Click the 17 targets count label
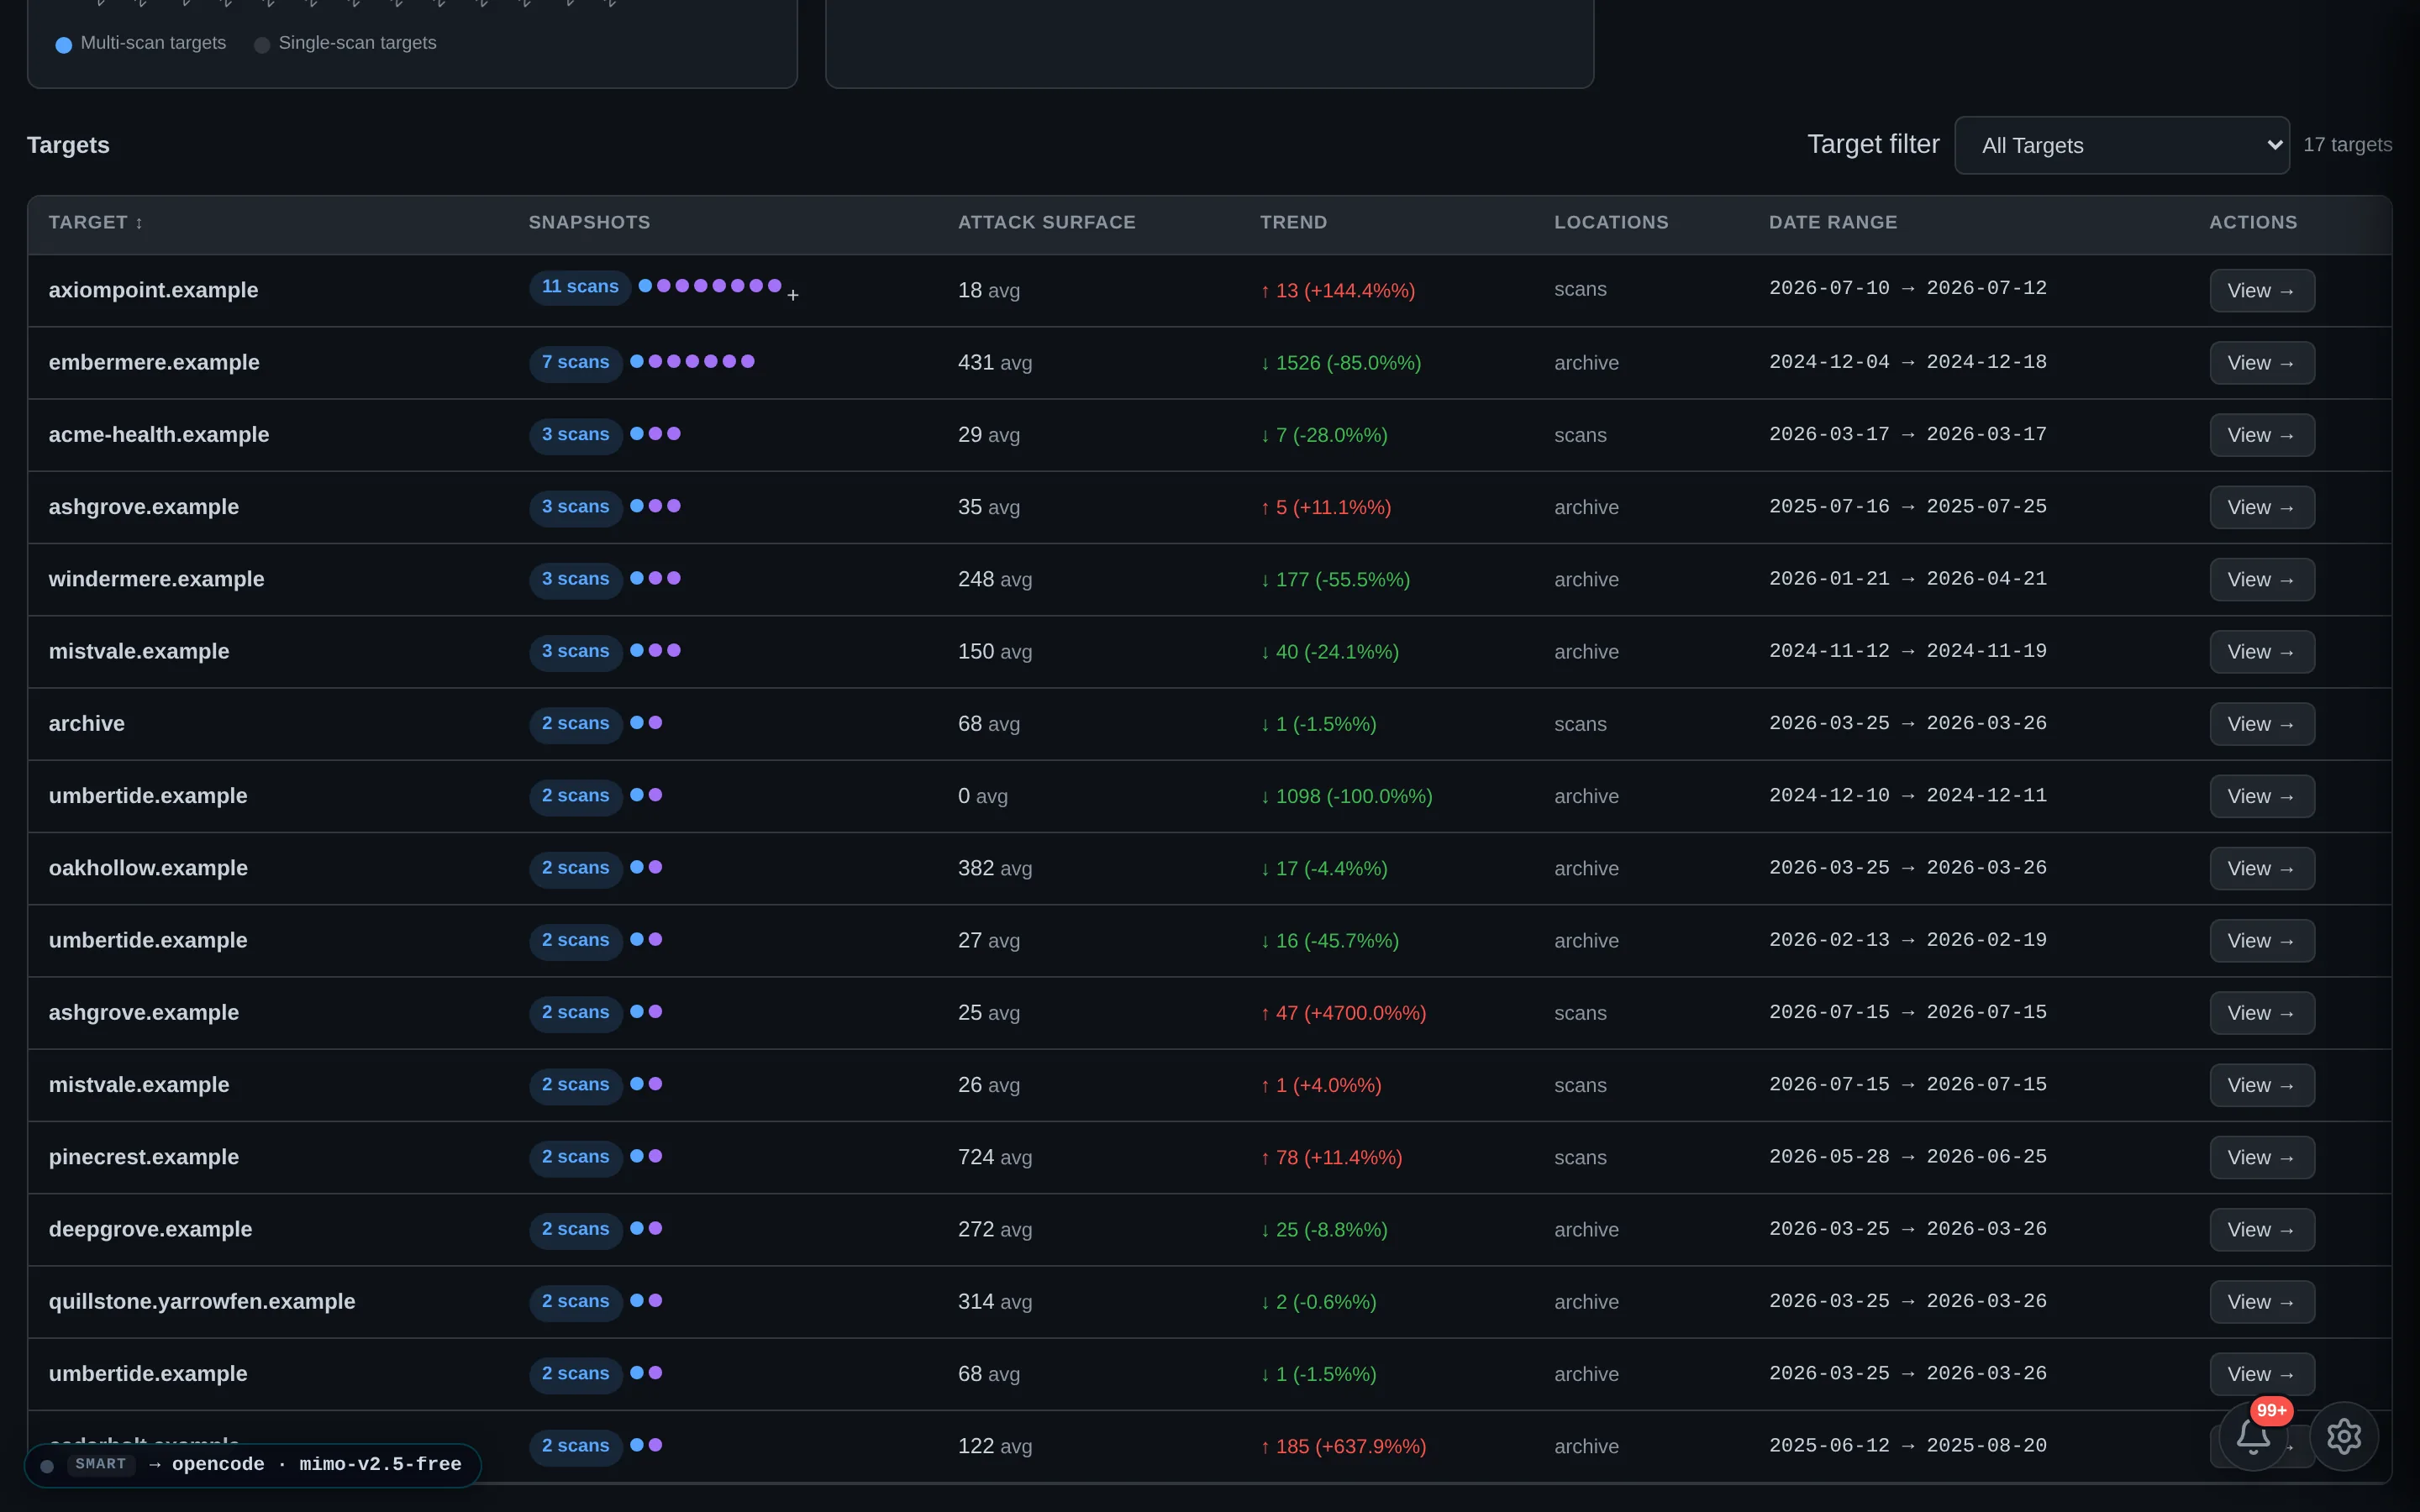2420x1512 pixels. tap(2348, 145)
